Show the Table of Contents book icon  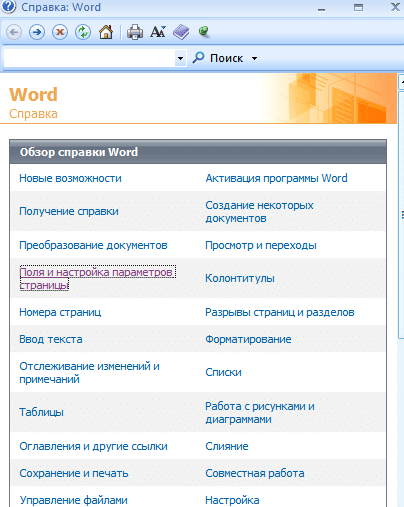tap(181, 32)
